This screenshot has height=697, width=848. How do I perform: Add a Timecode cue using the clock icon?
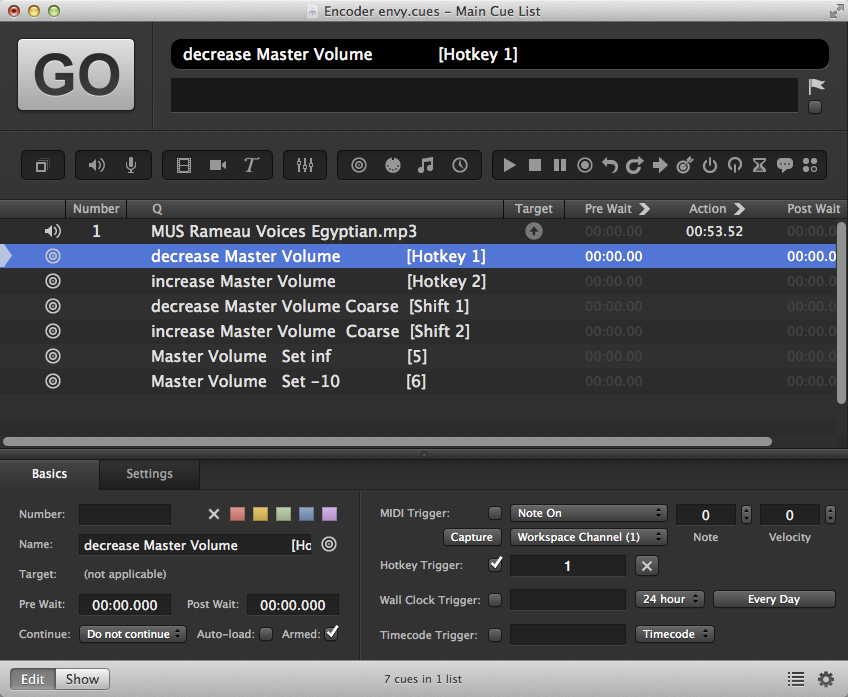(460, 165)
